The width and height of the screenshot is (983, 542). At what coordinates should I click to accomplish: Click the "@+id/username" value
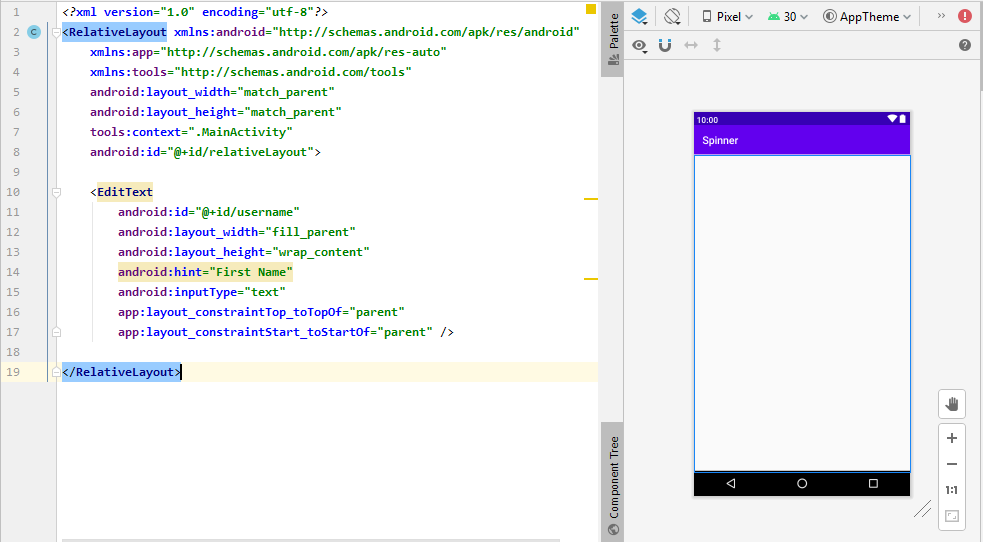247,212
